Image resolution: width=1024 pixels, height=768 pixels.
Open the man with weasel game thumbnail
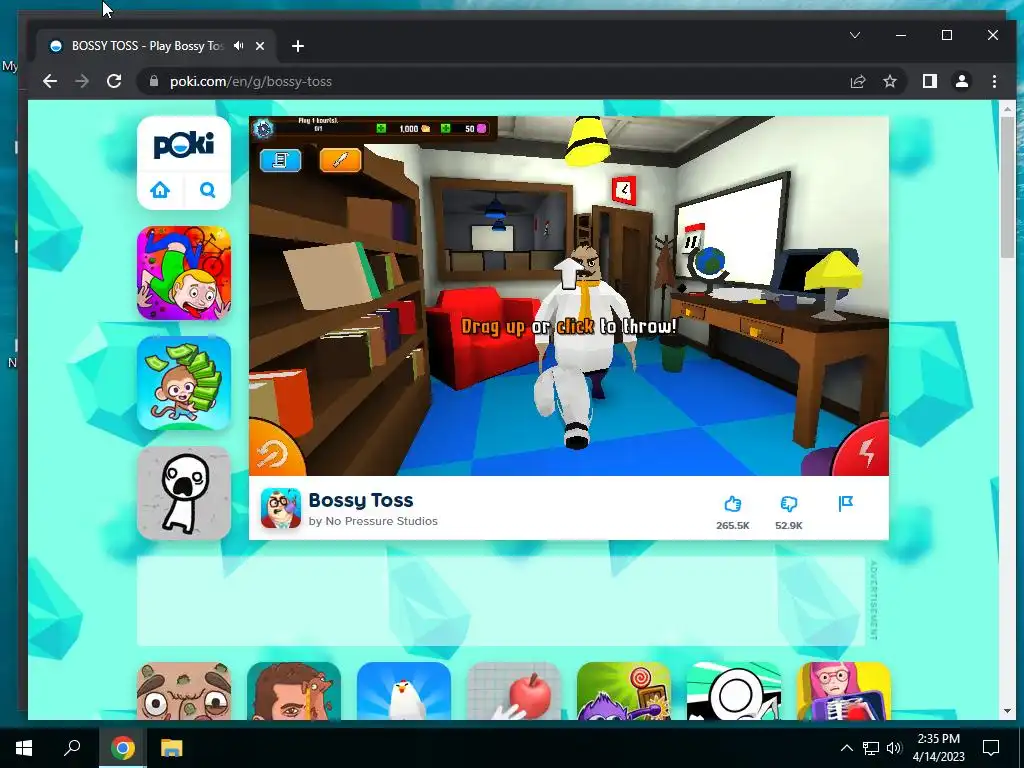pyautogui.click(x=294, y=691)
